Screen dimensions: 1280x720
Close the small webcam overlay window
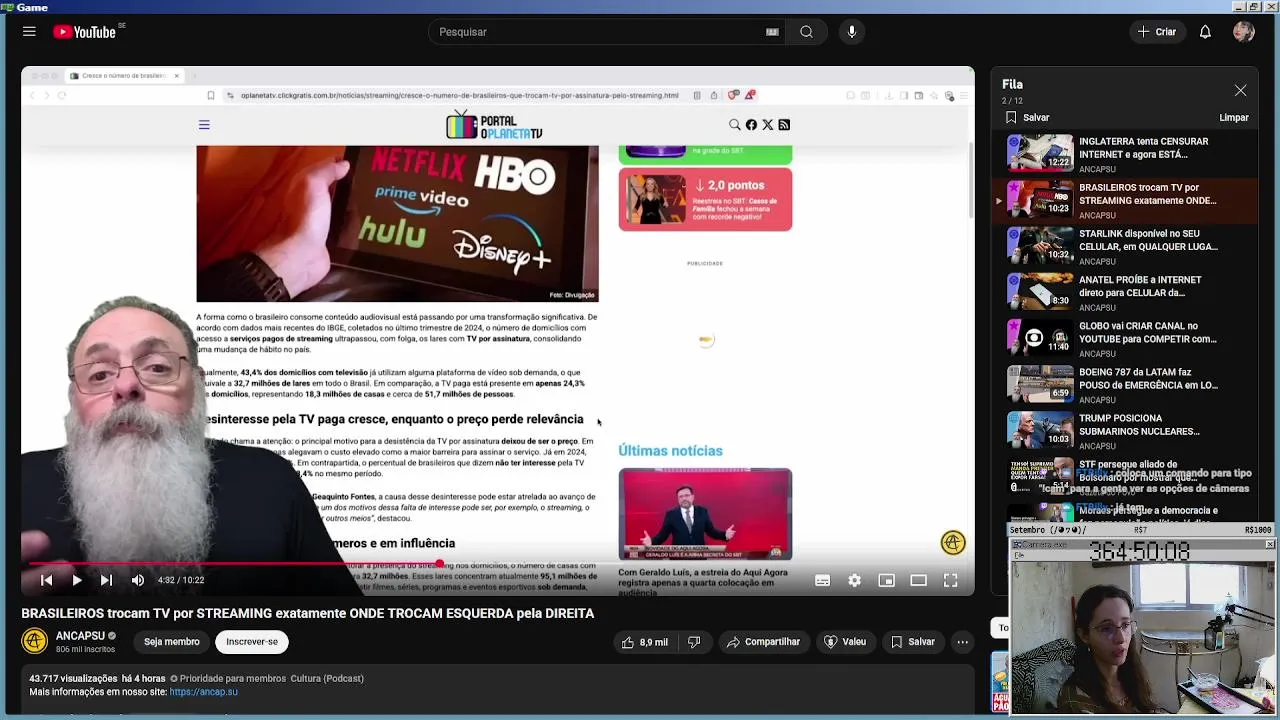(1269, 545)
